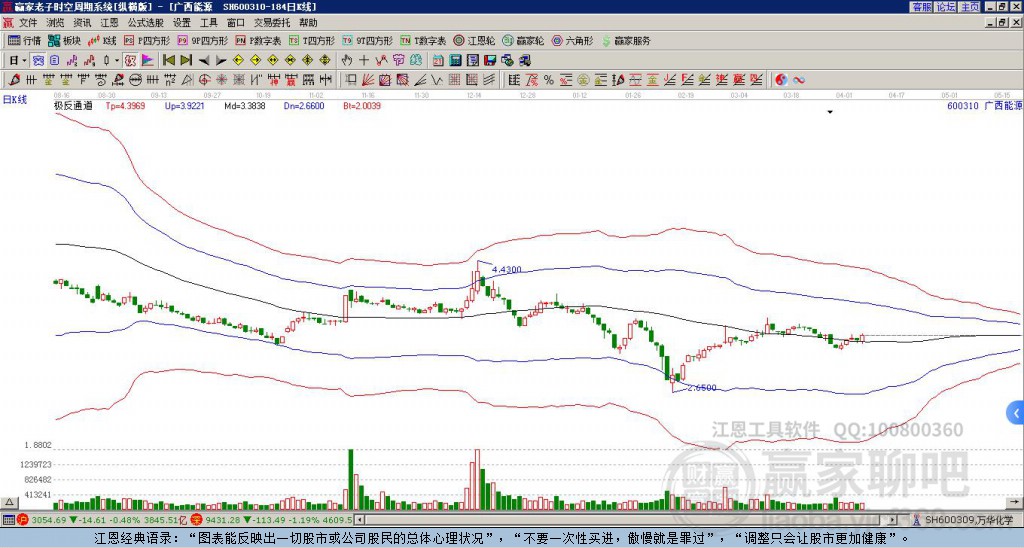Viewport: 1024px width, 548px height.
Task: Click the colored flag icon
Action: 148,61
